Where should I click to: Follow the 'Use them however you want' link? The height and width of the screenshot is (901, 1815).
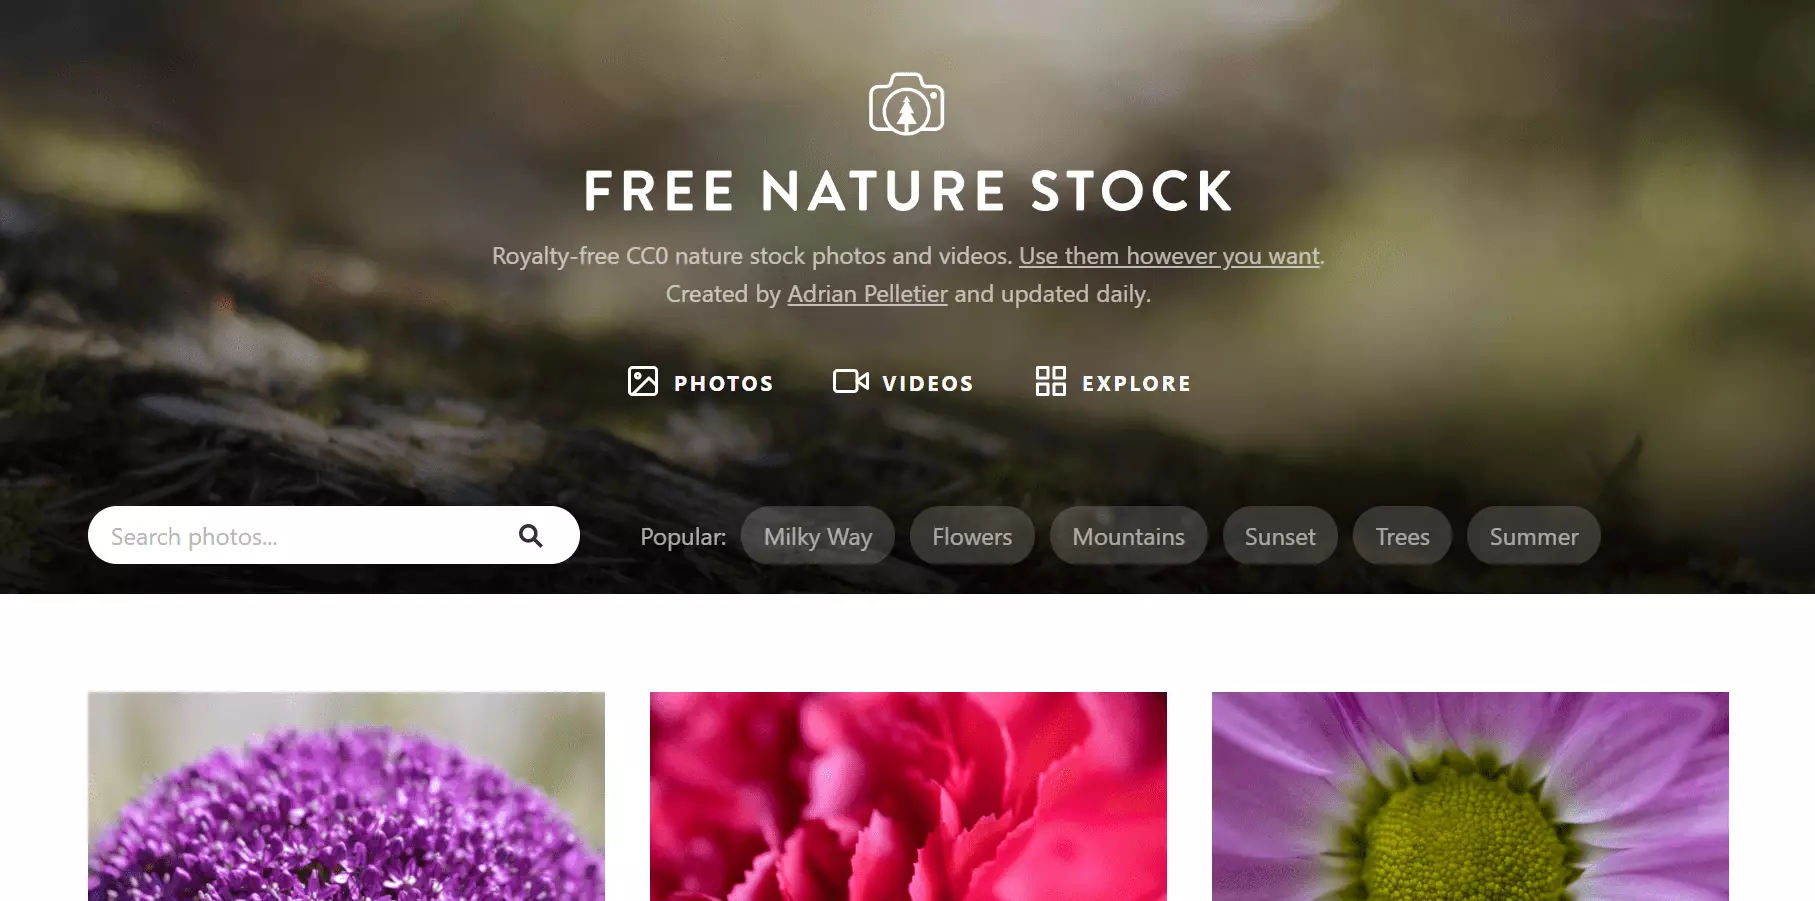click(1170, 256)
